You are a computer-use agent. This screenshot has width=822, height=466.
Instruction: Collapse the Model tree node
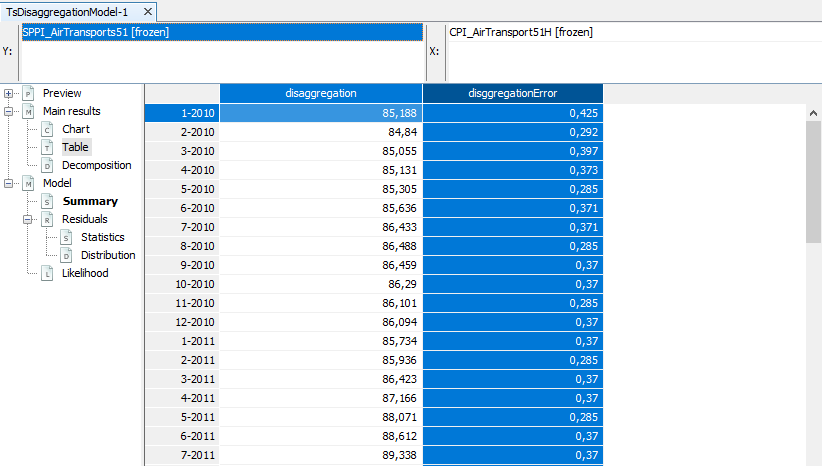click(x=9, y=183)
